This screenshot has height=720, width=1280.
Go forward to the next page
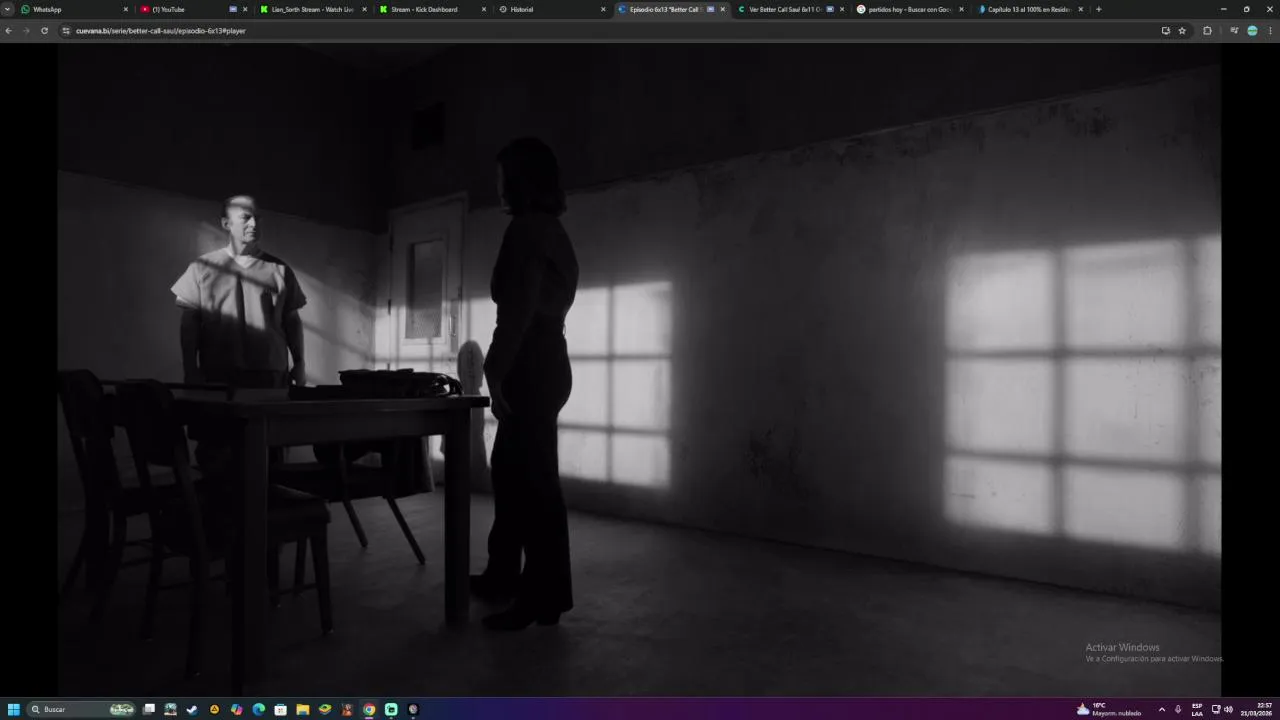(x=27, y=31)
